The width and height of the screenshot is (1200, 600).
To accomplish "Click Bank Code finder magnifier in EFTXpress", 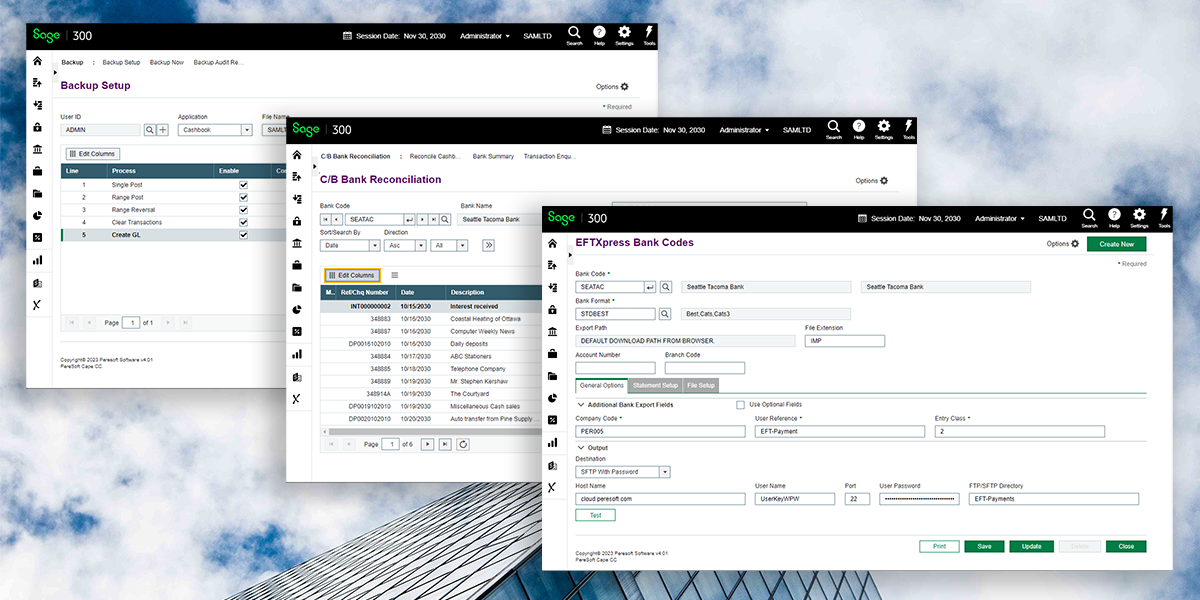I will click(666, 287).
